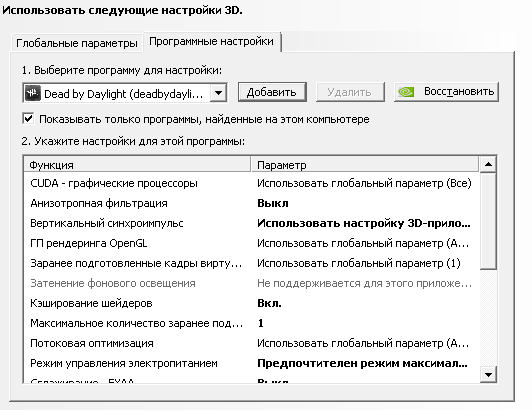Toggle 'Показывать только программы' checkbox

pos(28,119)
